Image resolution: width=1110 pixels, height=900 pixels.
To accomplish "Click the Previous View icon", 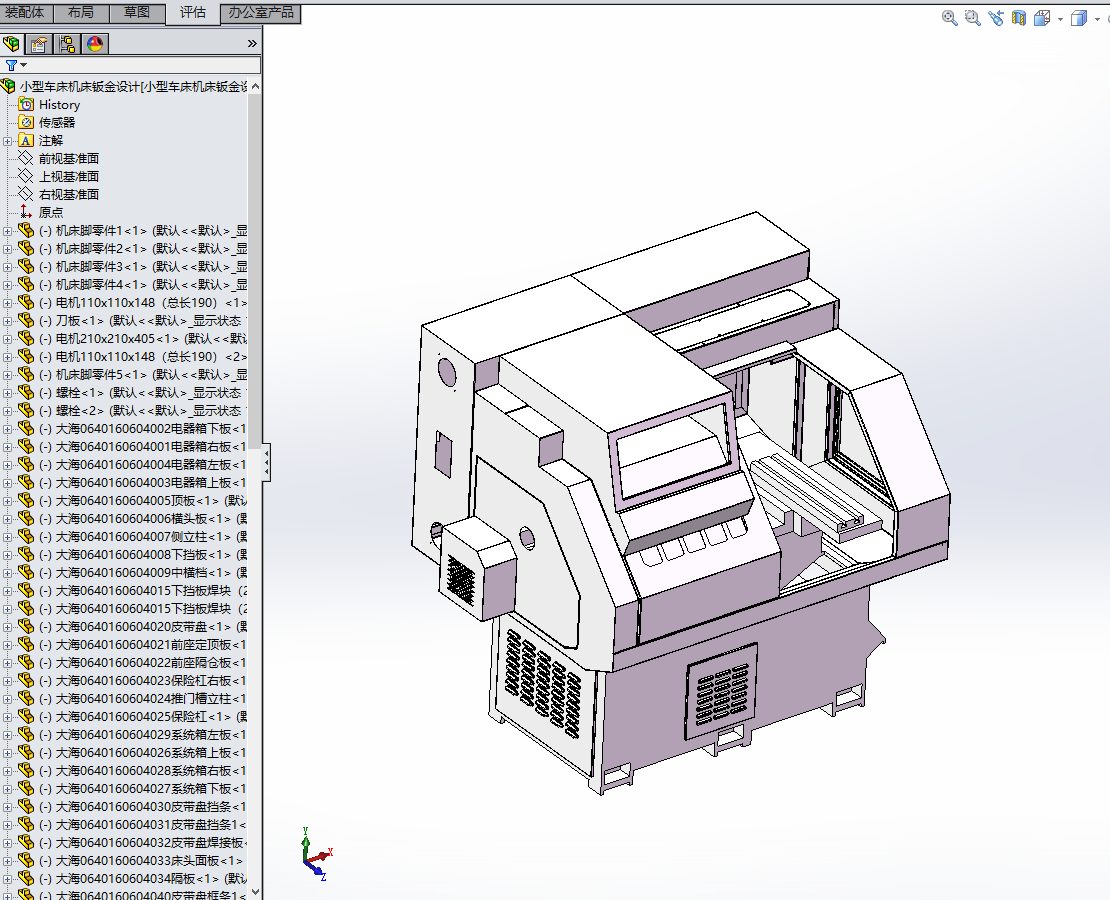I will 996,18.
